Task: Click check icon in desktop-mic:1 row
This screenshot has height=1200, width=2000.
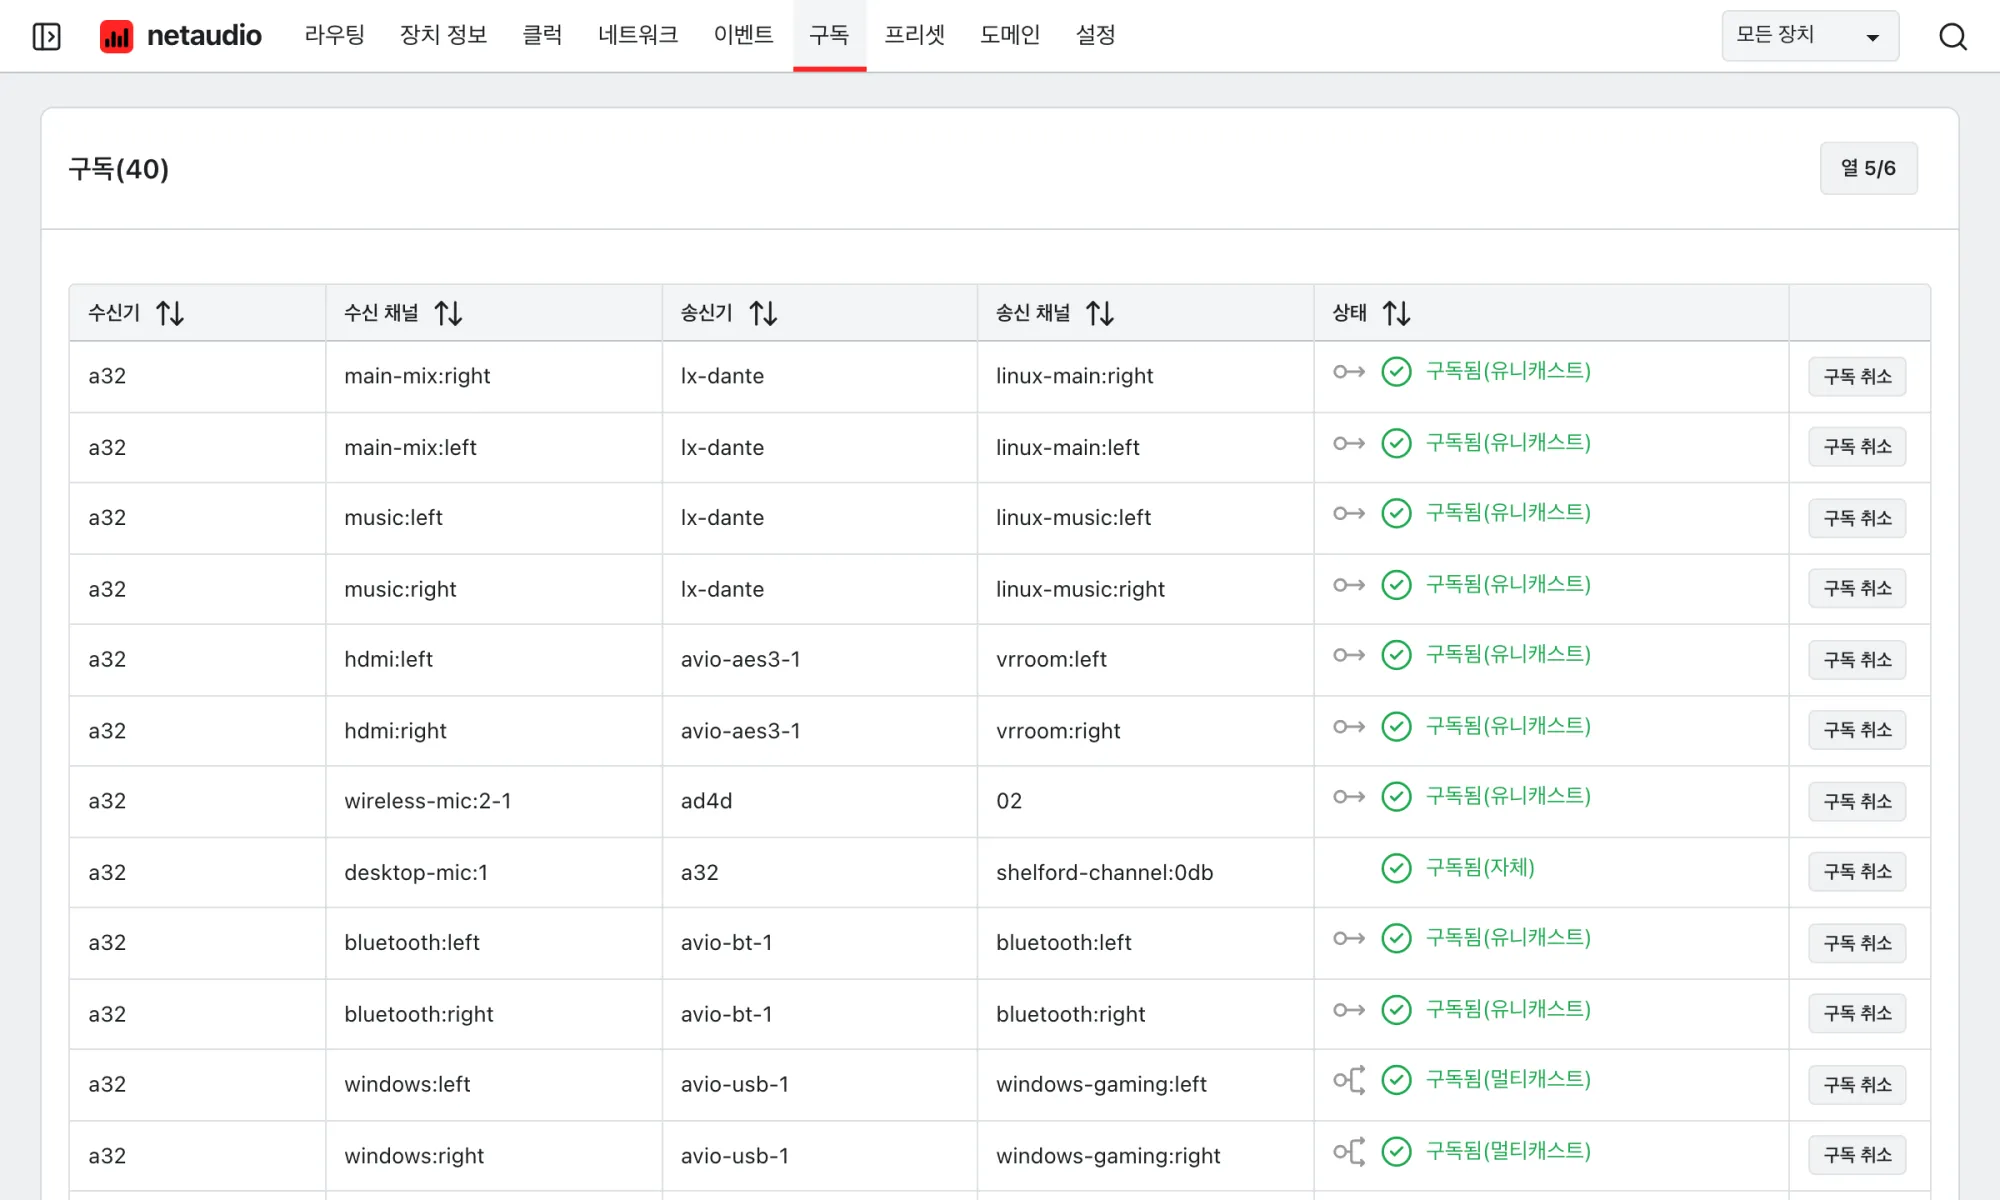Action: (1396, 868)
